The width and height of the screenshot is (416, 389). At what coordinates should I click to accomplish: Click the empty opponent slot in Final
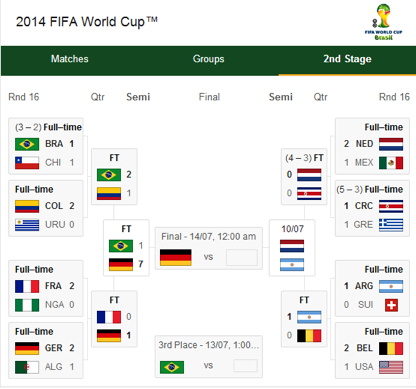coord(242,257)
